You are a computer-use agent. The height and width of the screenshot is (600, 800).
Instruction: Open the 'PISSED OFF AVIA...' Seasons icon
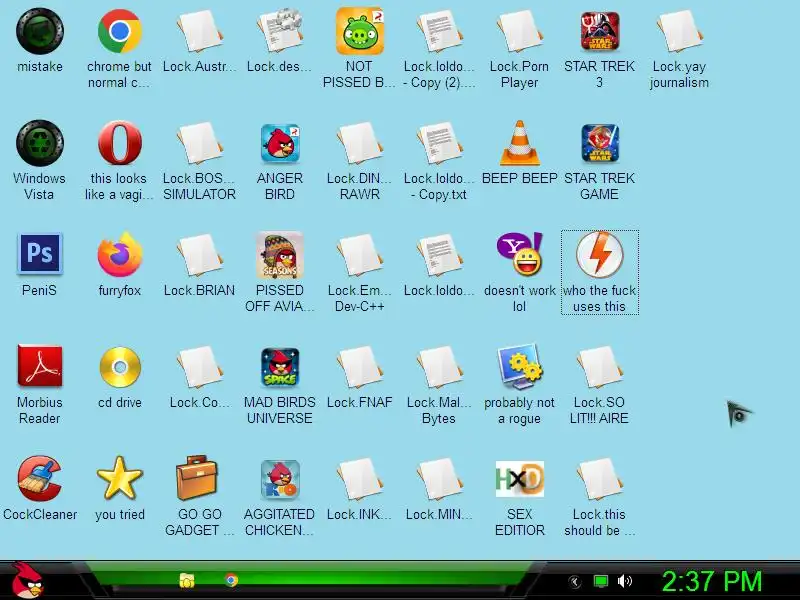[x=280, y=255]
